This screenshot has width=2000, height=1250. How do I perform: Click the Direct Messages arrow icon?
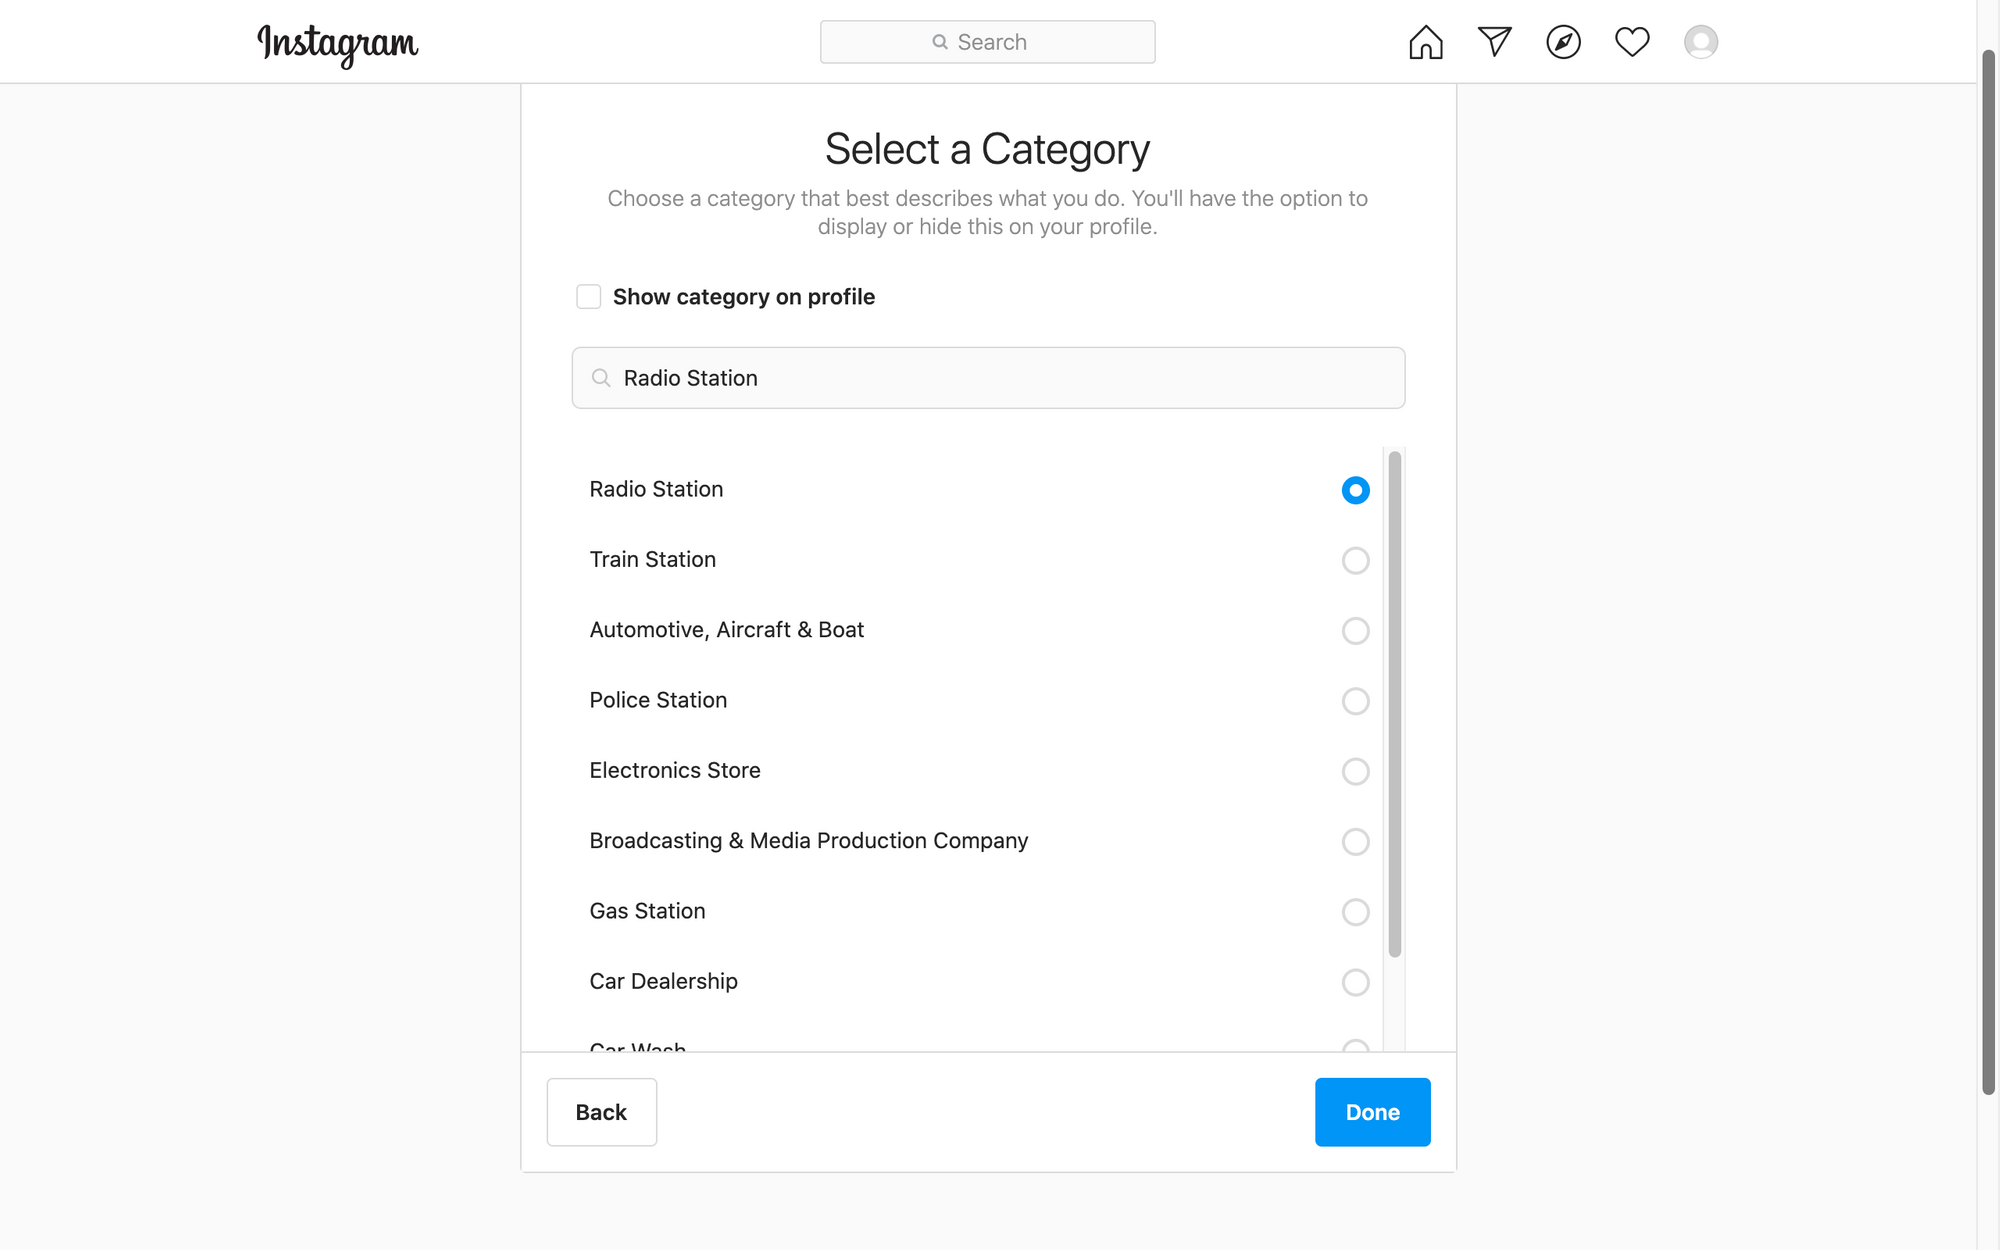coord(1493,40)
